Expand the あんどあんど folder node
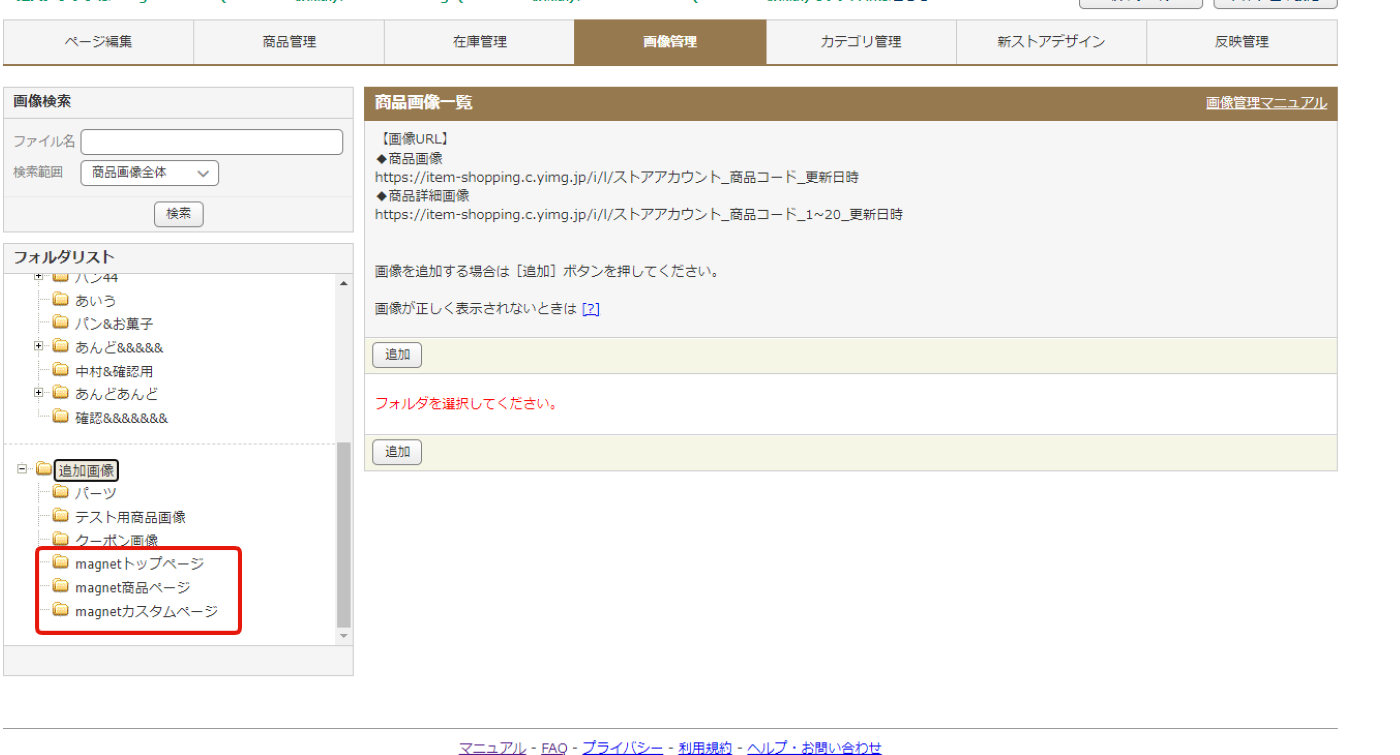This screenshot has width=1400, height=755. coord(39,393)
